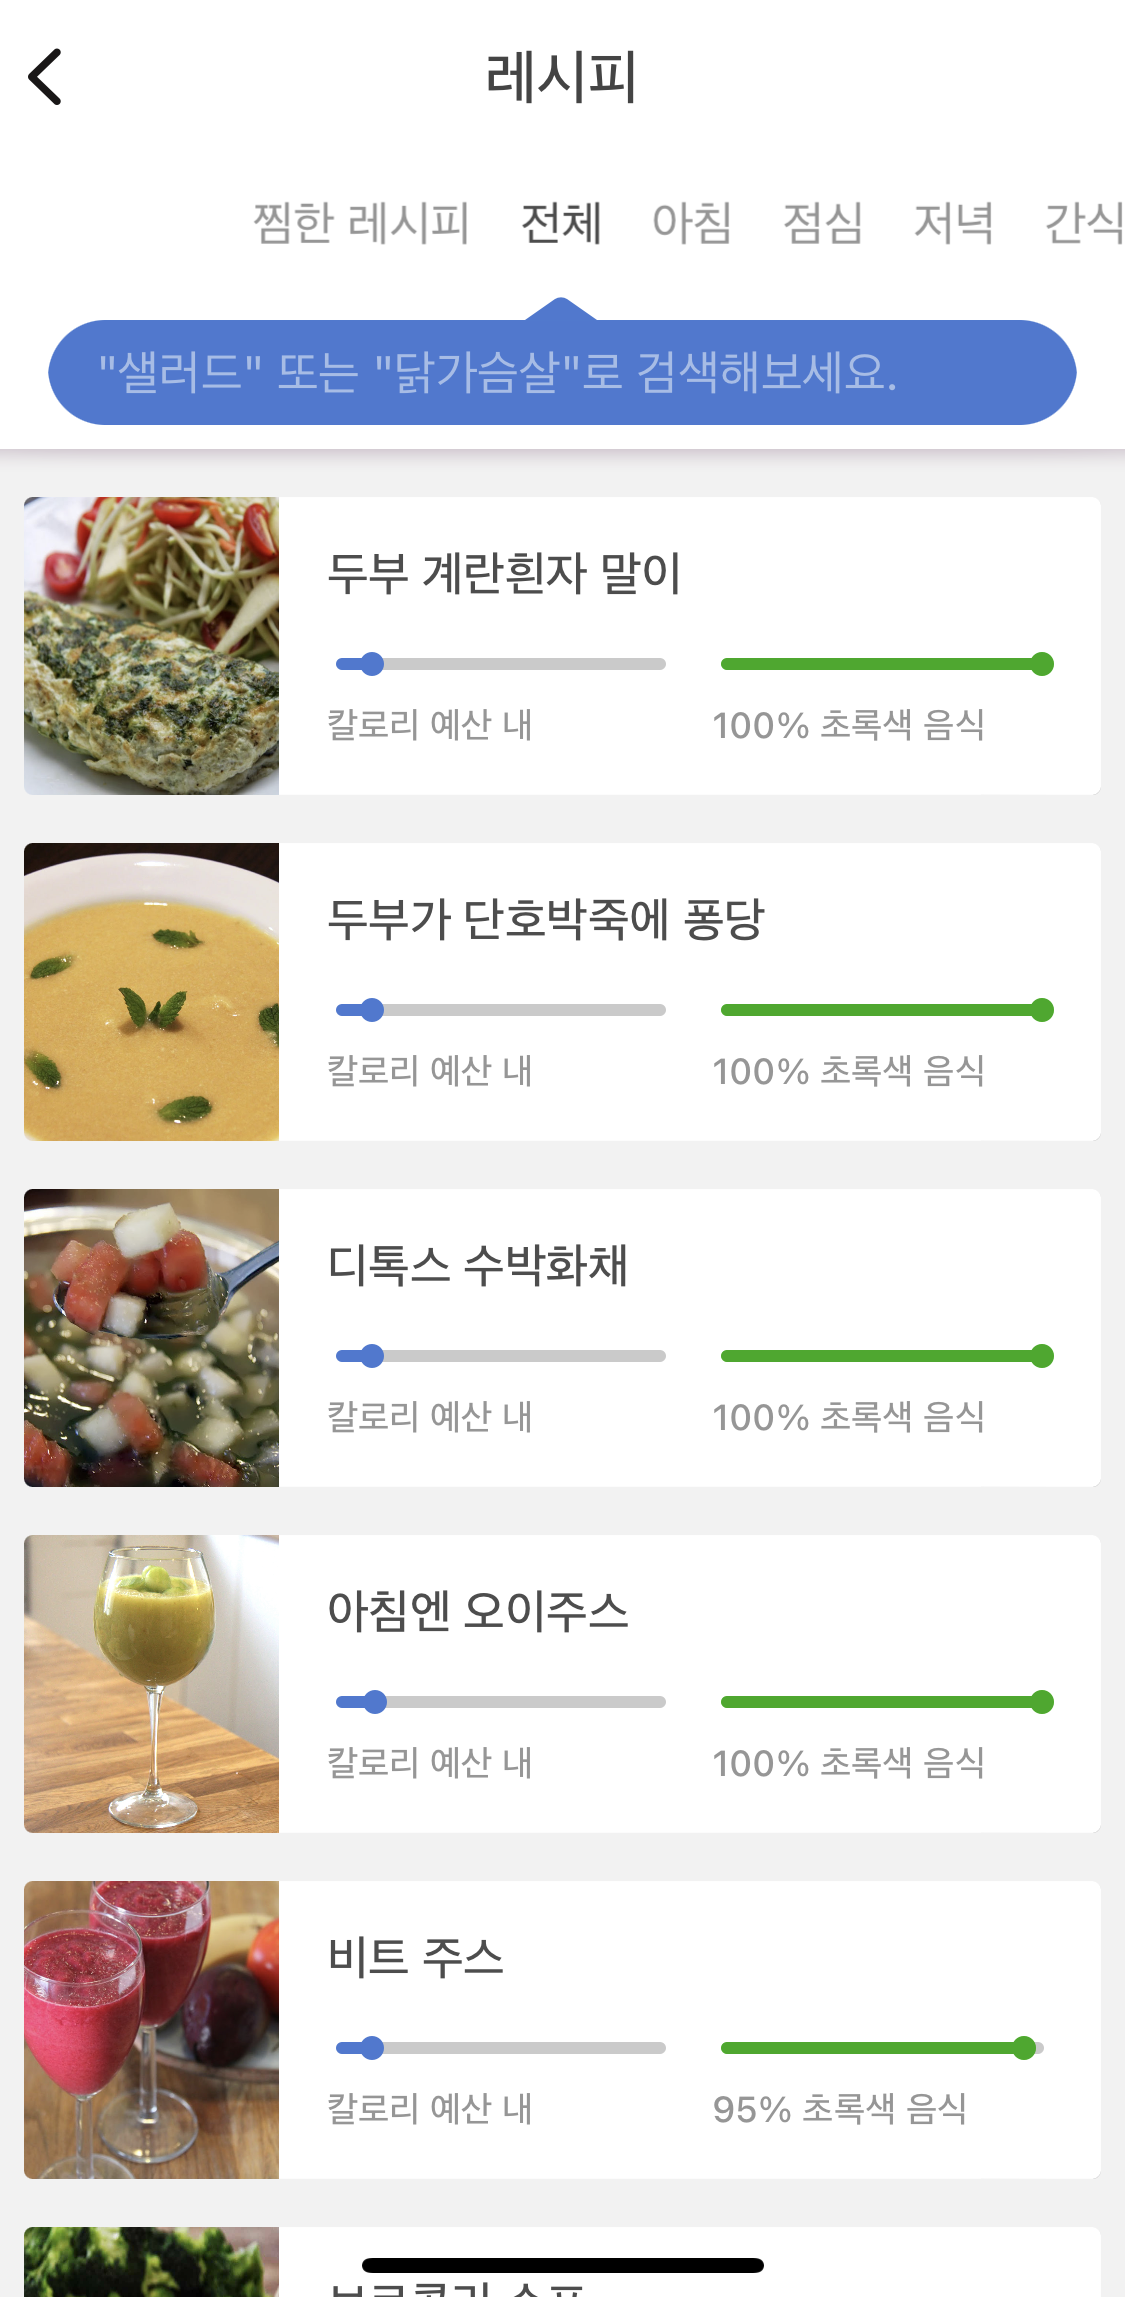Click the 두부 계란흰자 말이 calorie budget slider
Image resolution: width=1125 pixels, height=2297 pixels.
click(x=501, y=664)
